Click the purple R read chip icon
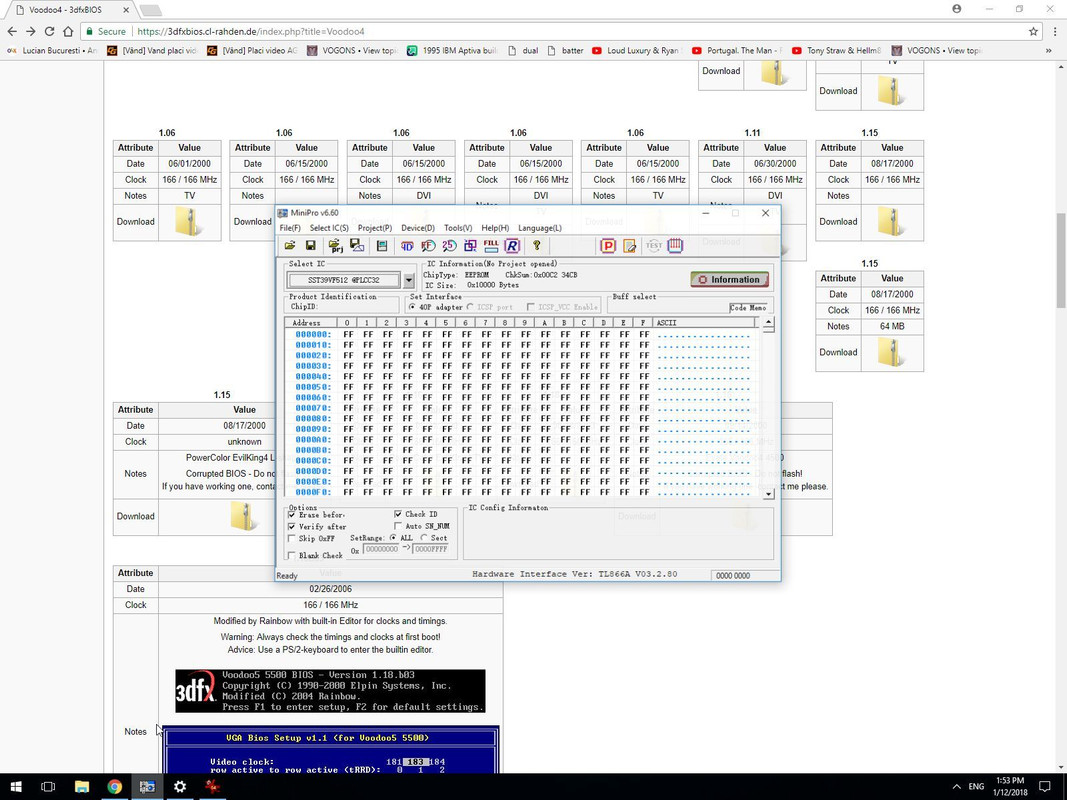The width and height of the screenshot is (1067, 800). click(512, 246)
